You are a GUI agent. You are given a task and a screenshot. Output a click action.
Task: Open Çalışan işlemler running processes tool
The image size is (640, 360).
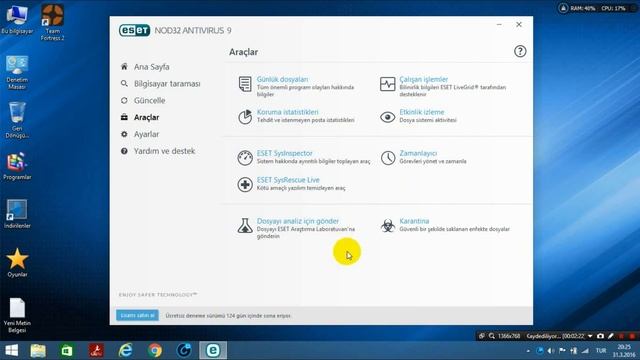[x=424, y=80]
